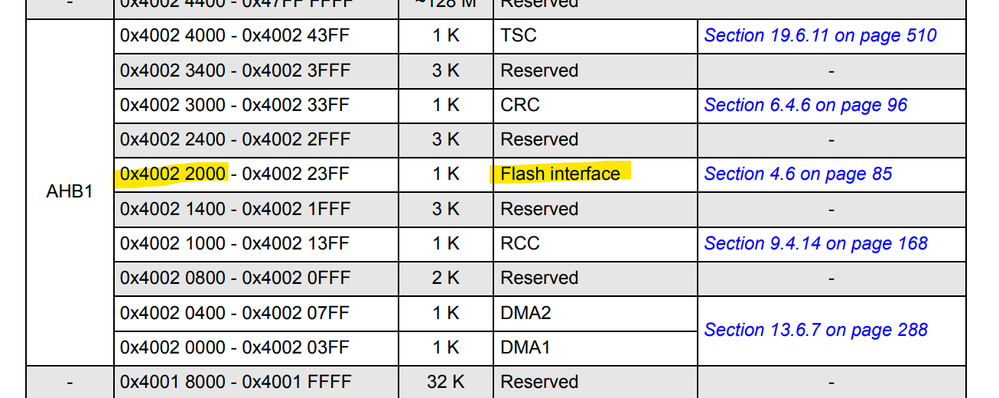Click the 2 K size cell
This screenshot has width=999, height=398.
(x=445, y=278)
